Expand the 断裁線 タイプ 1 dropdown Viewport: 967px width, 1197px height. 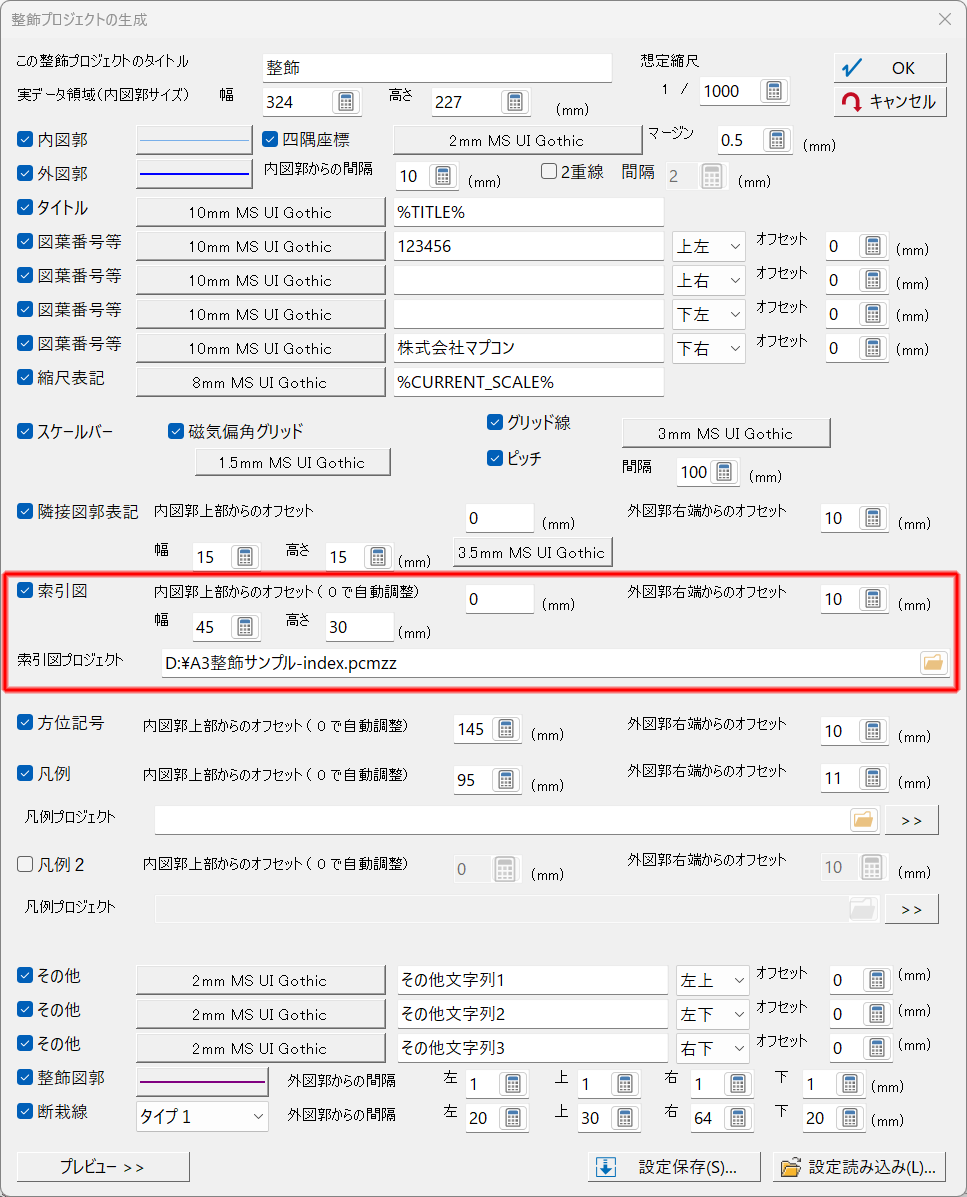click(202, 1117)
